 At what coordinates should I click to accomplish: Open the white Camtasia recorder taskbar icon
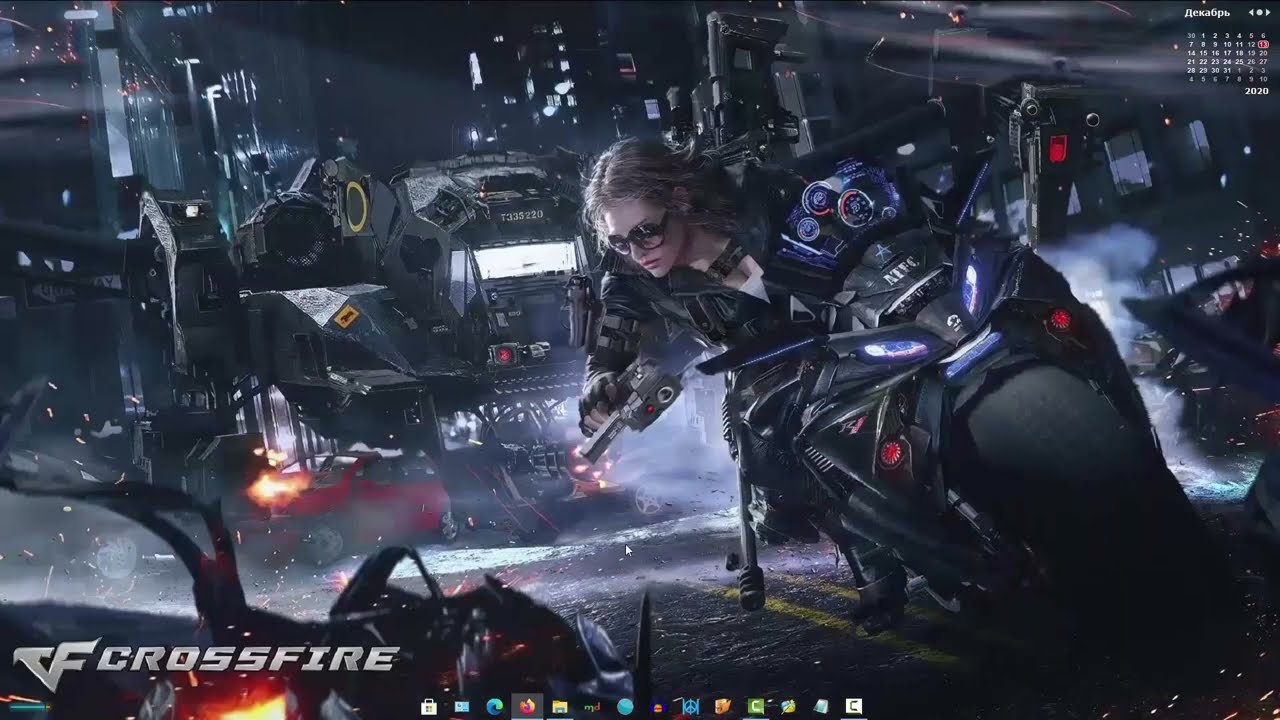coord(854,706)
